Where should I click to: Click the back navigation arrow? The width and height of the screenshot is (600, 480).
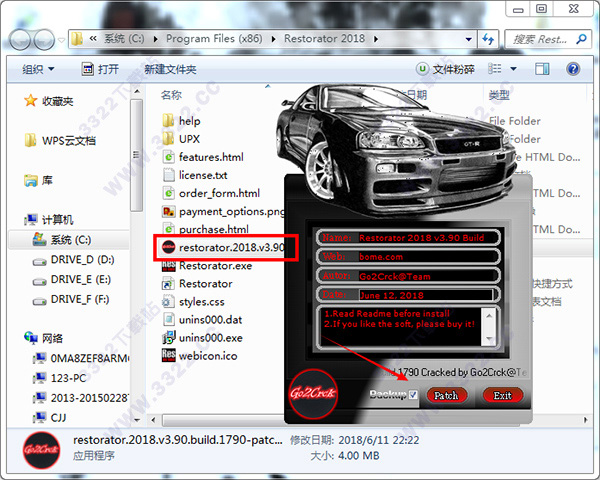click(x=19, y=39)
